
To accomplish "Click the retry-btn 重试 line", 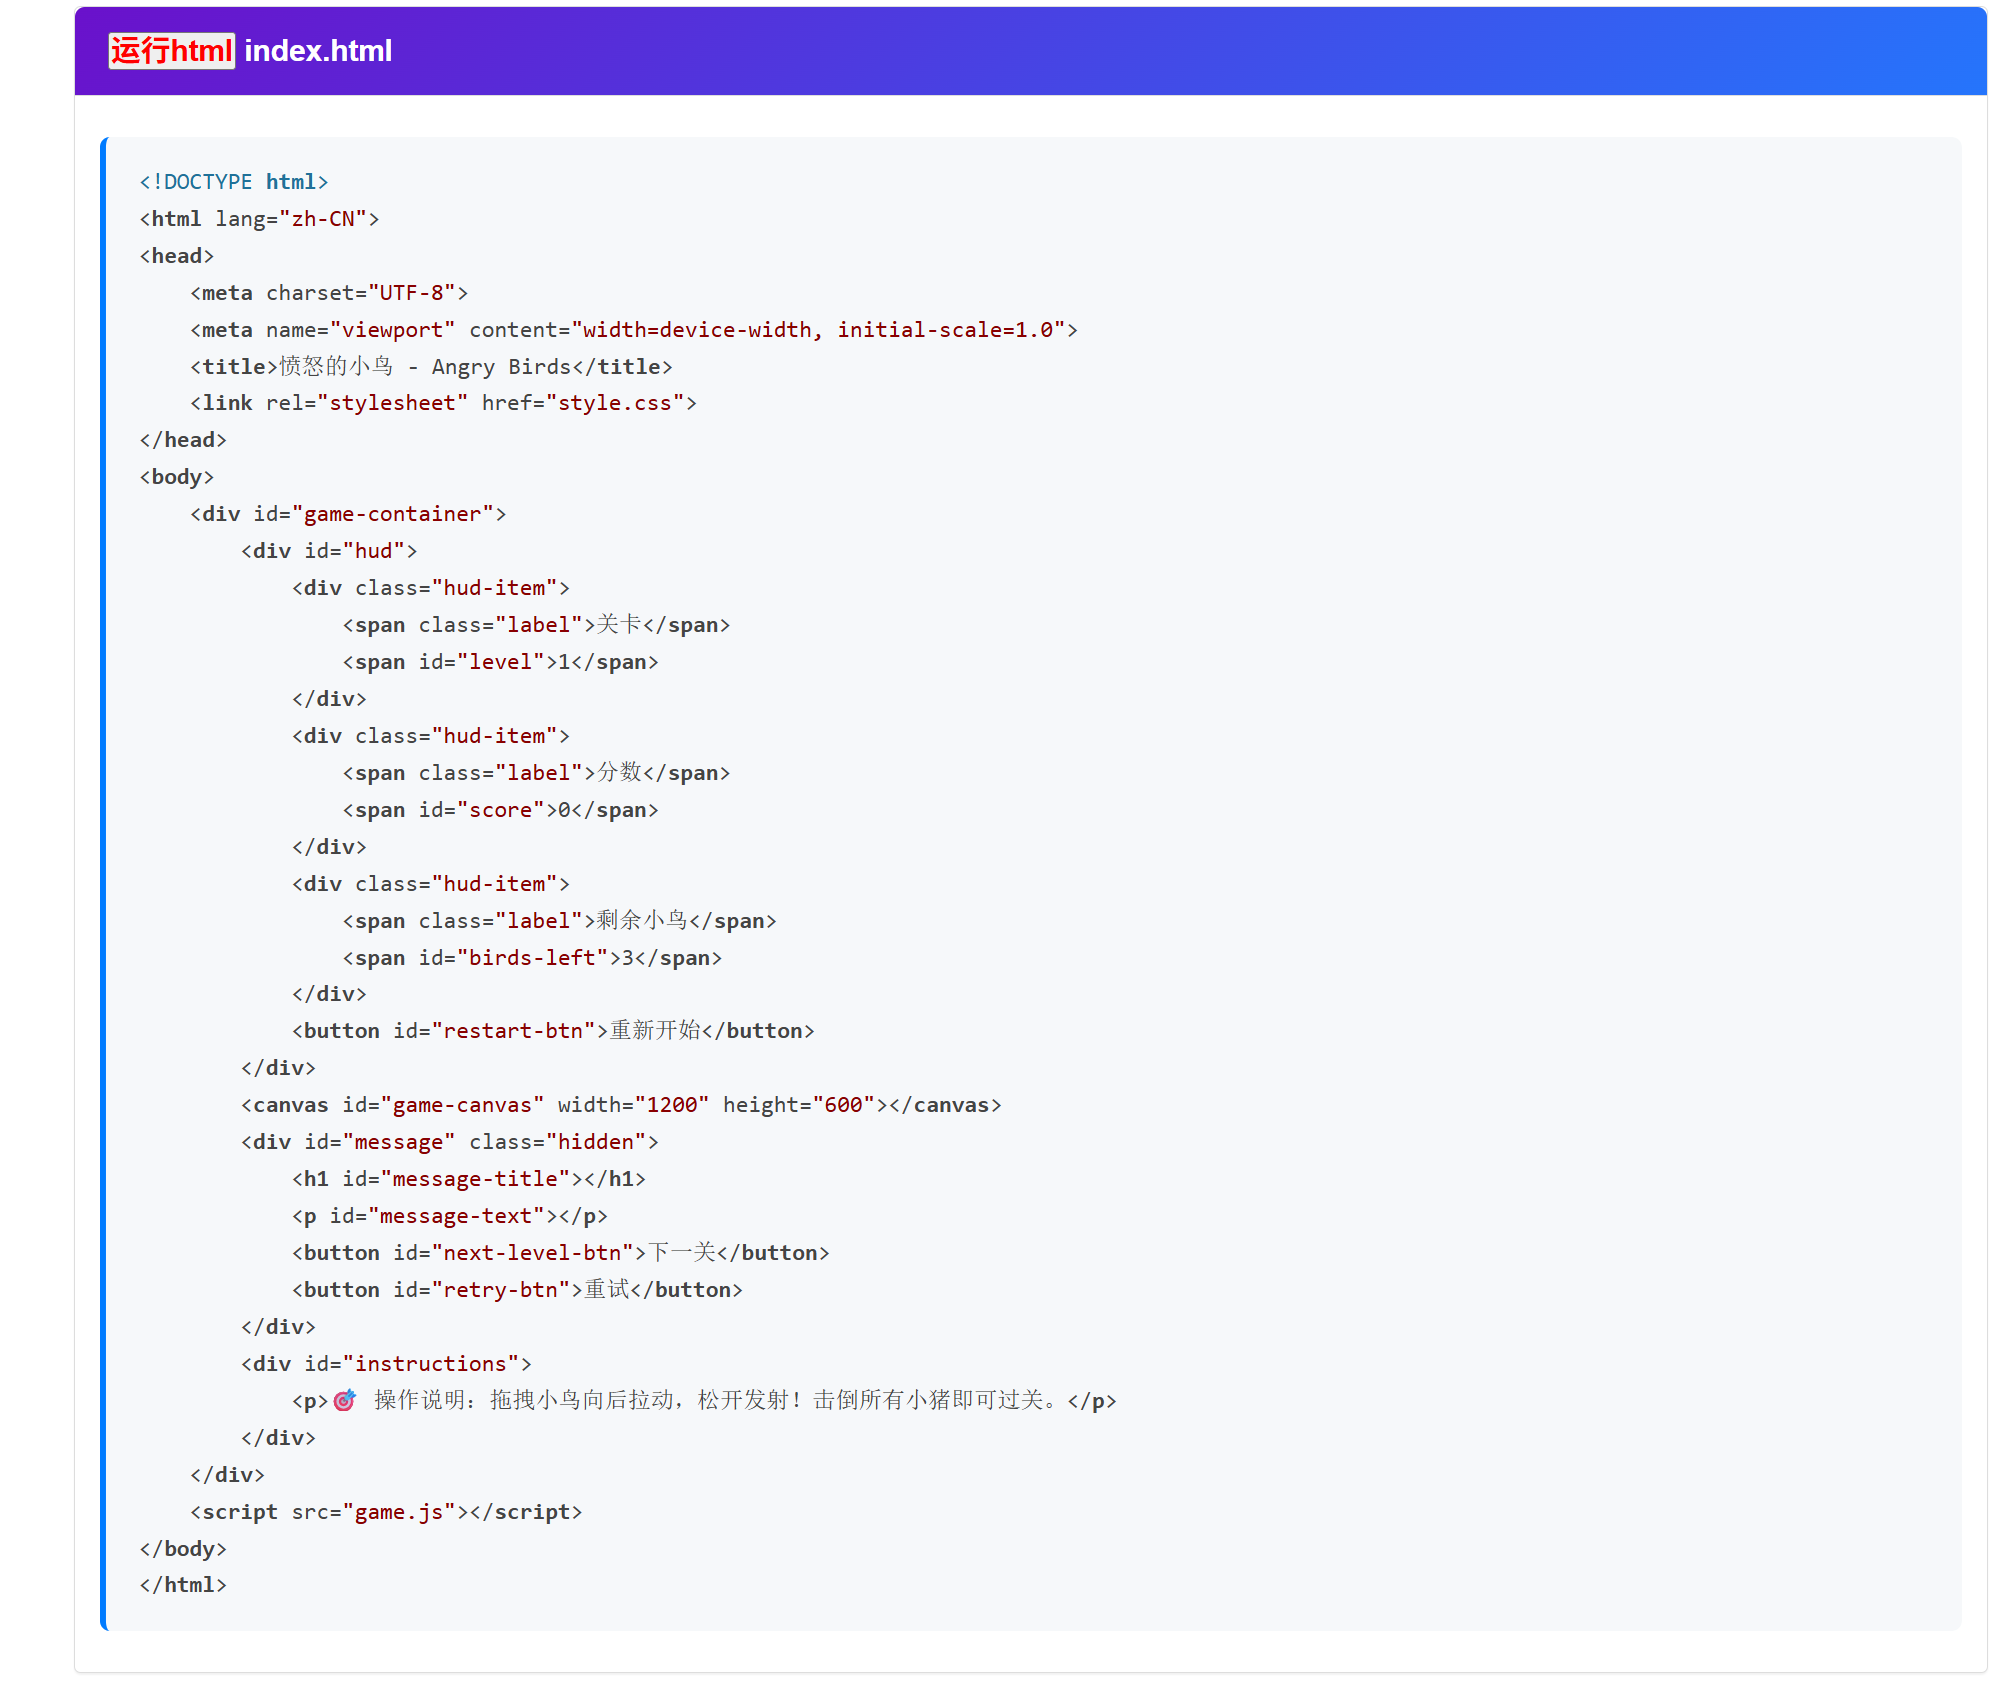I will (x=517, y=1290).
